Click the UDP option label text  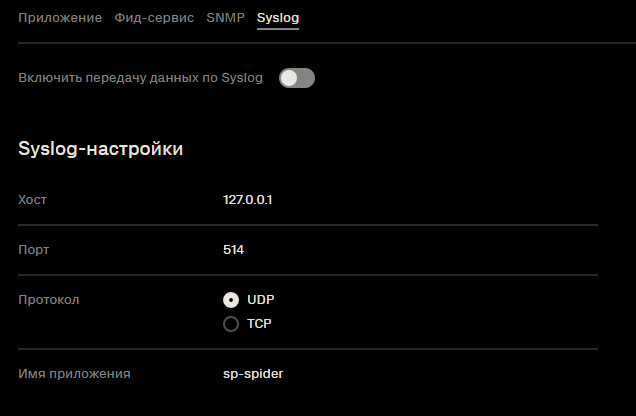[261, 300]
